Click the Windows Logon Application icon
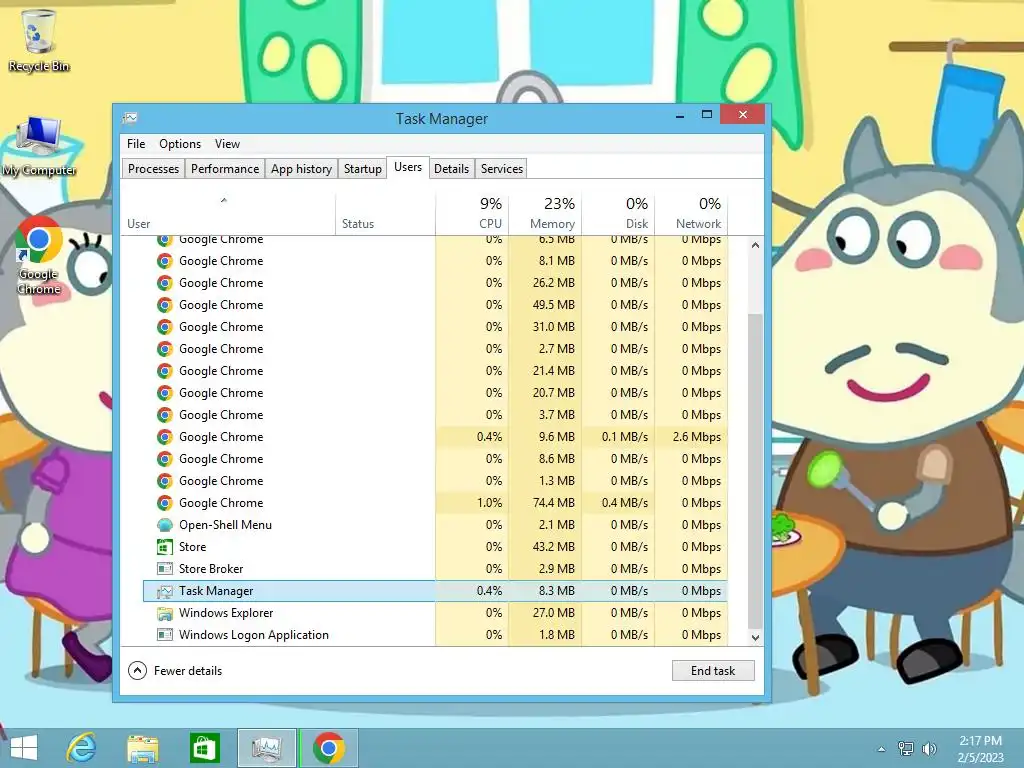This screenshot has height=768, width=1024. pyautogui.click(x=165, y=635)
